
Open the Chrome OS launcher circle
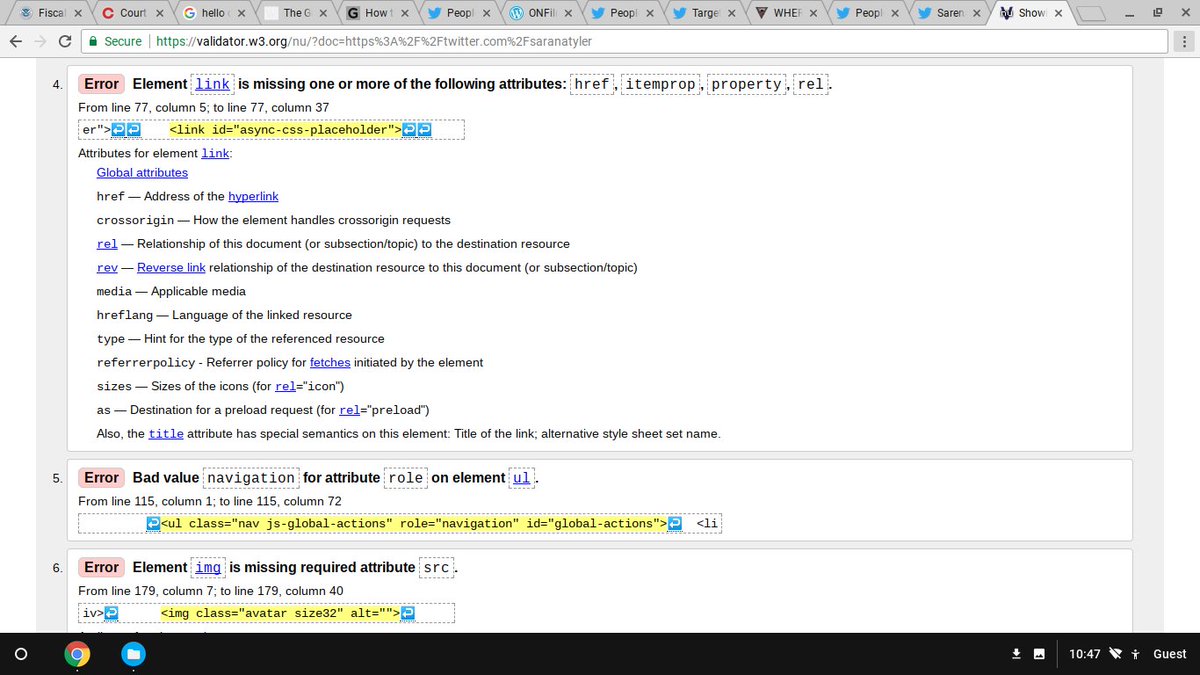click(20, 654)
